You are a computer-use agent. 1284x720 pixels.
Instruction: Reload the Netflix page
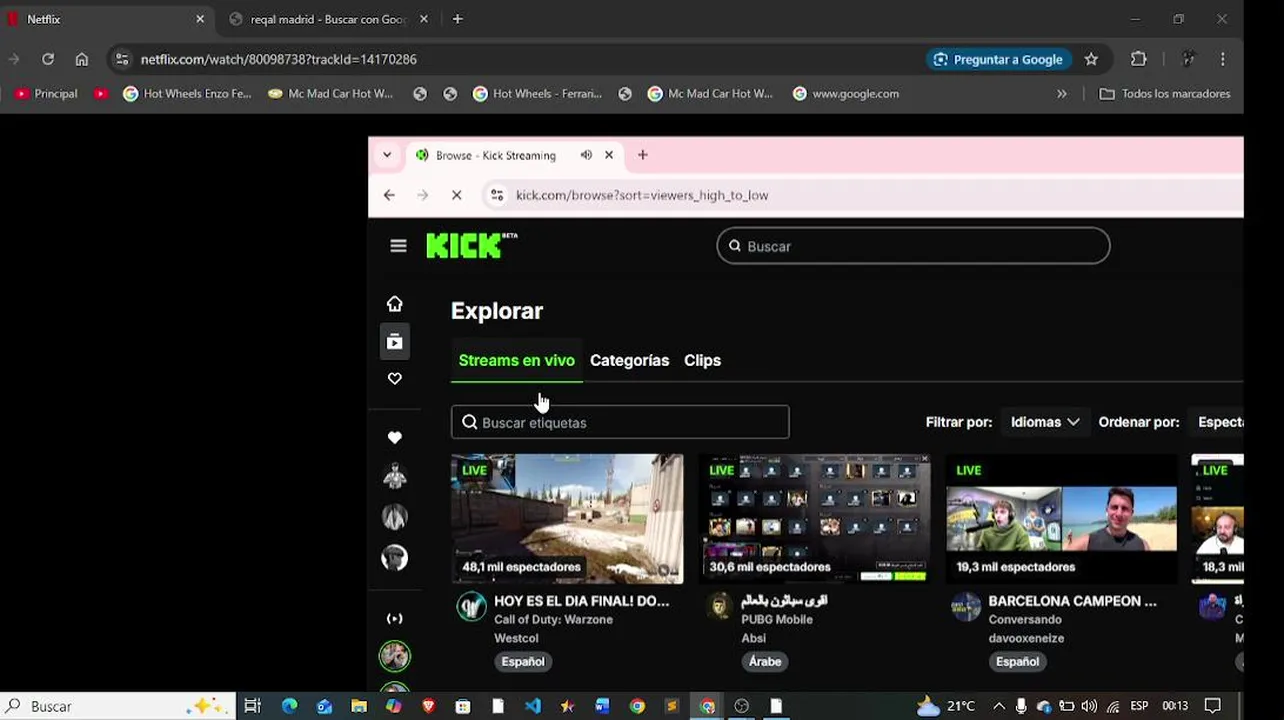pos(47,59)
